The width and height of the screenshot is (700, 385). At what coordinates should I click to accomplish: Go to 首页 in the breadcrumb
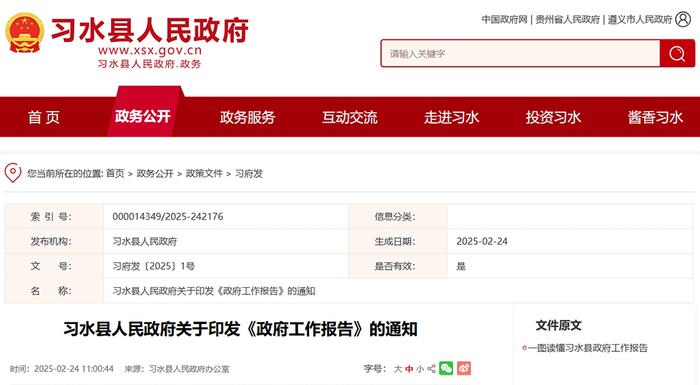[115, 173]
